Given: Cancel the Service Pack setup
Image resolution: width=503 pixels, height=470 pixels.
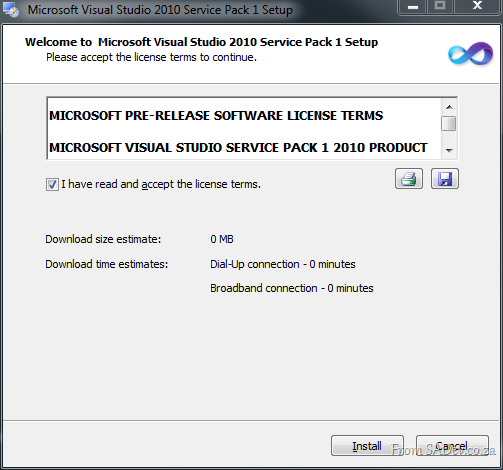Looking at the screenshot, I should pos(452,445).
